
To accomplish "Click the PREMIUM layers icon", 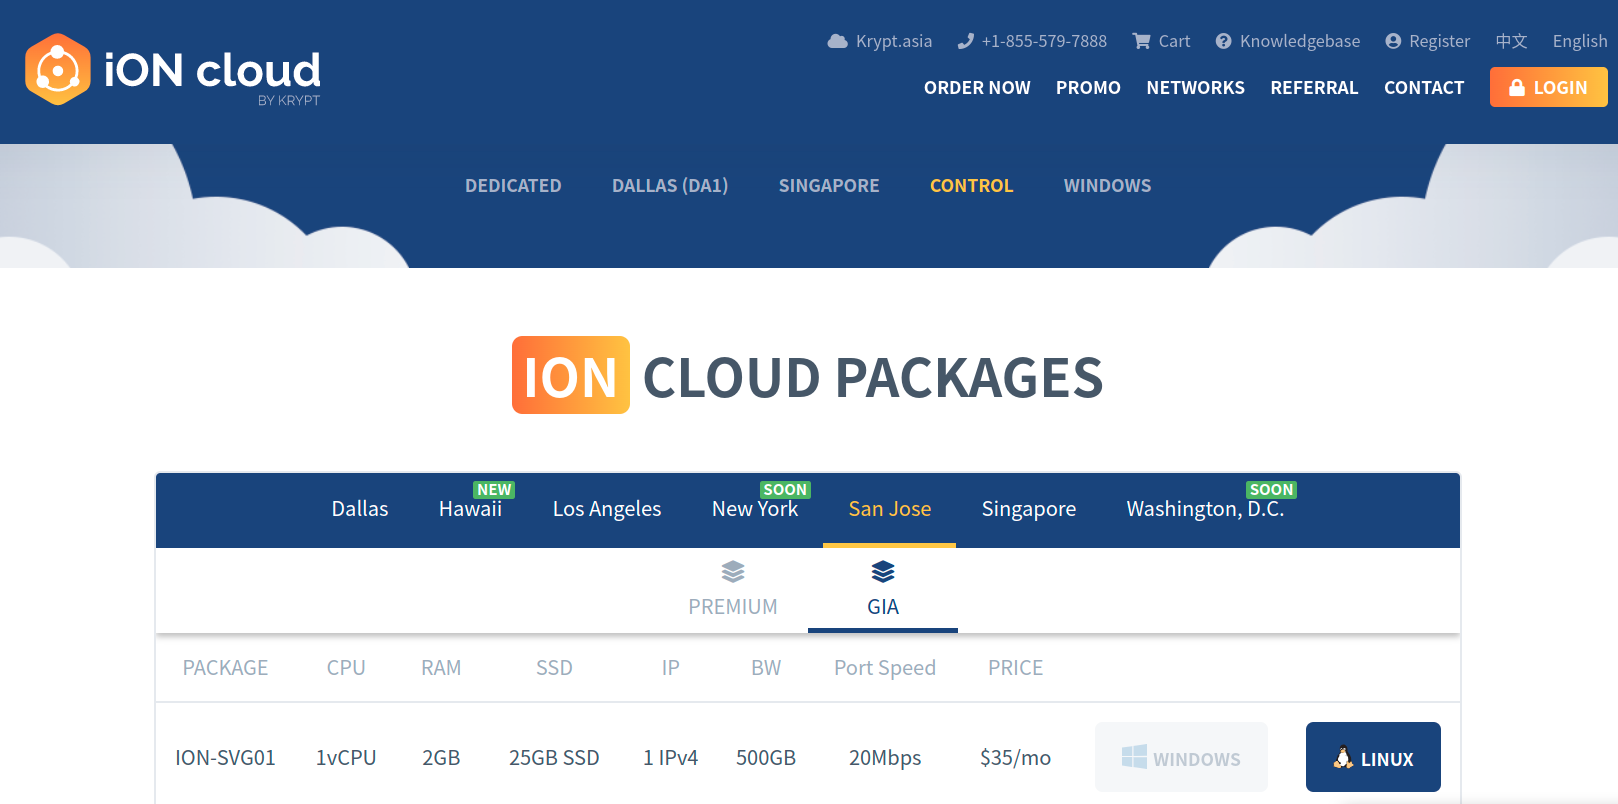I will coord(733,571).
